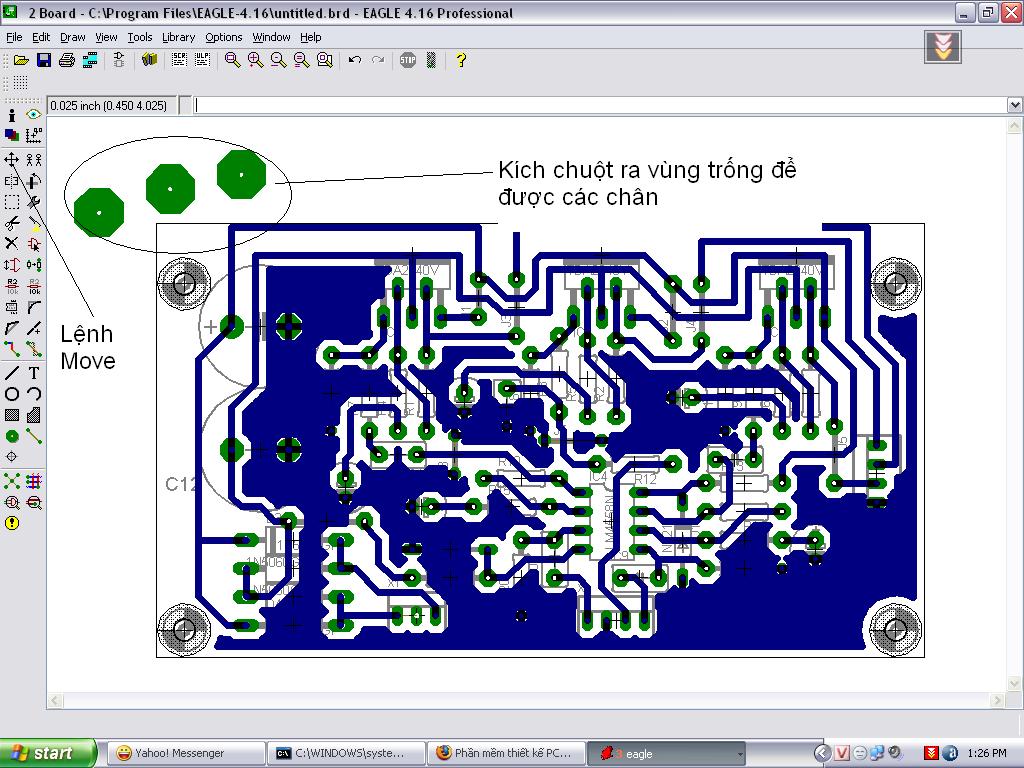Zoom out with the minus magnifier
This screenshot has width=1024, height=768.
278,60
